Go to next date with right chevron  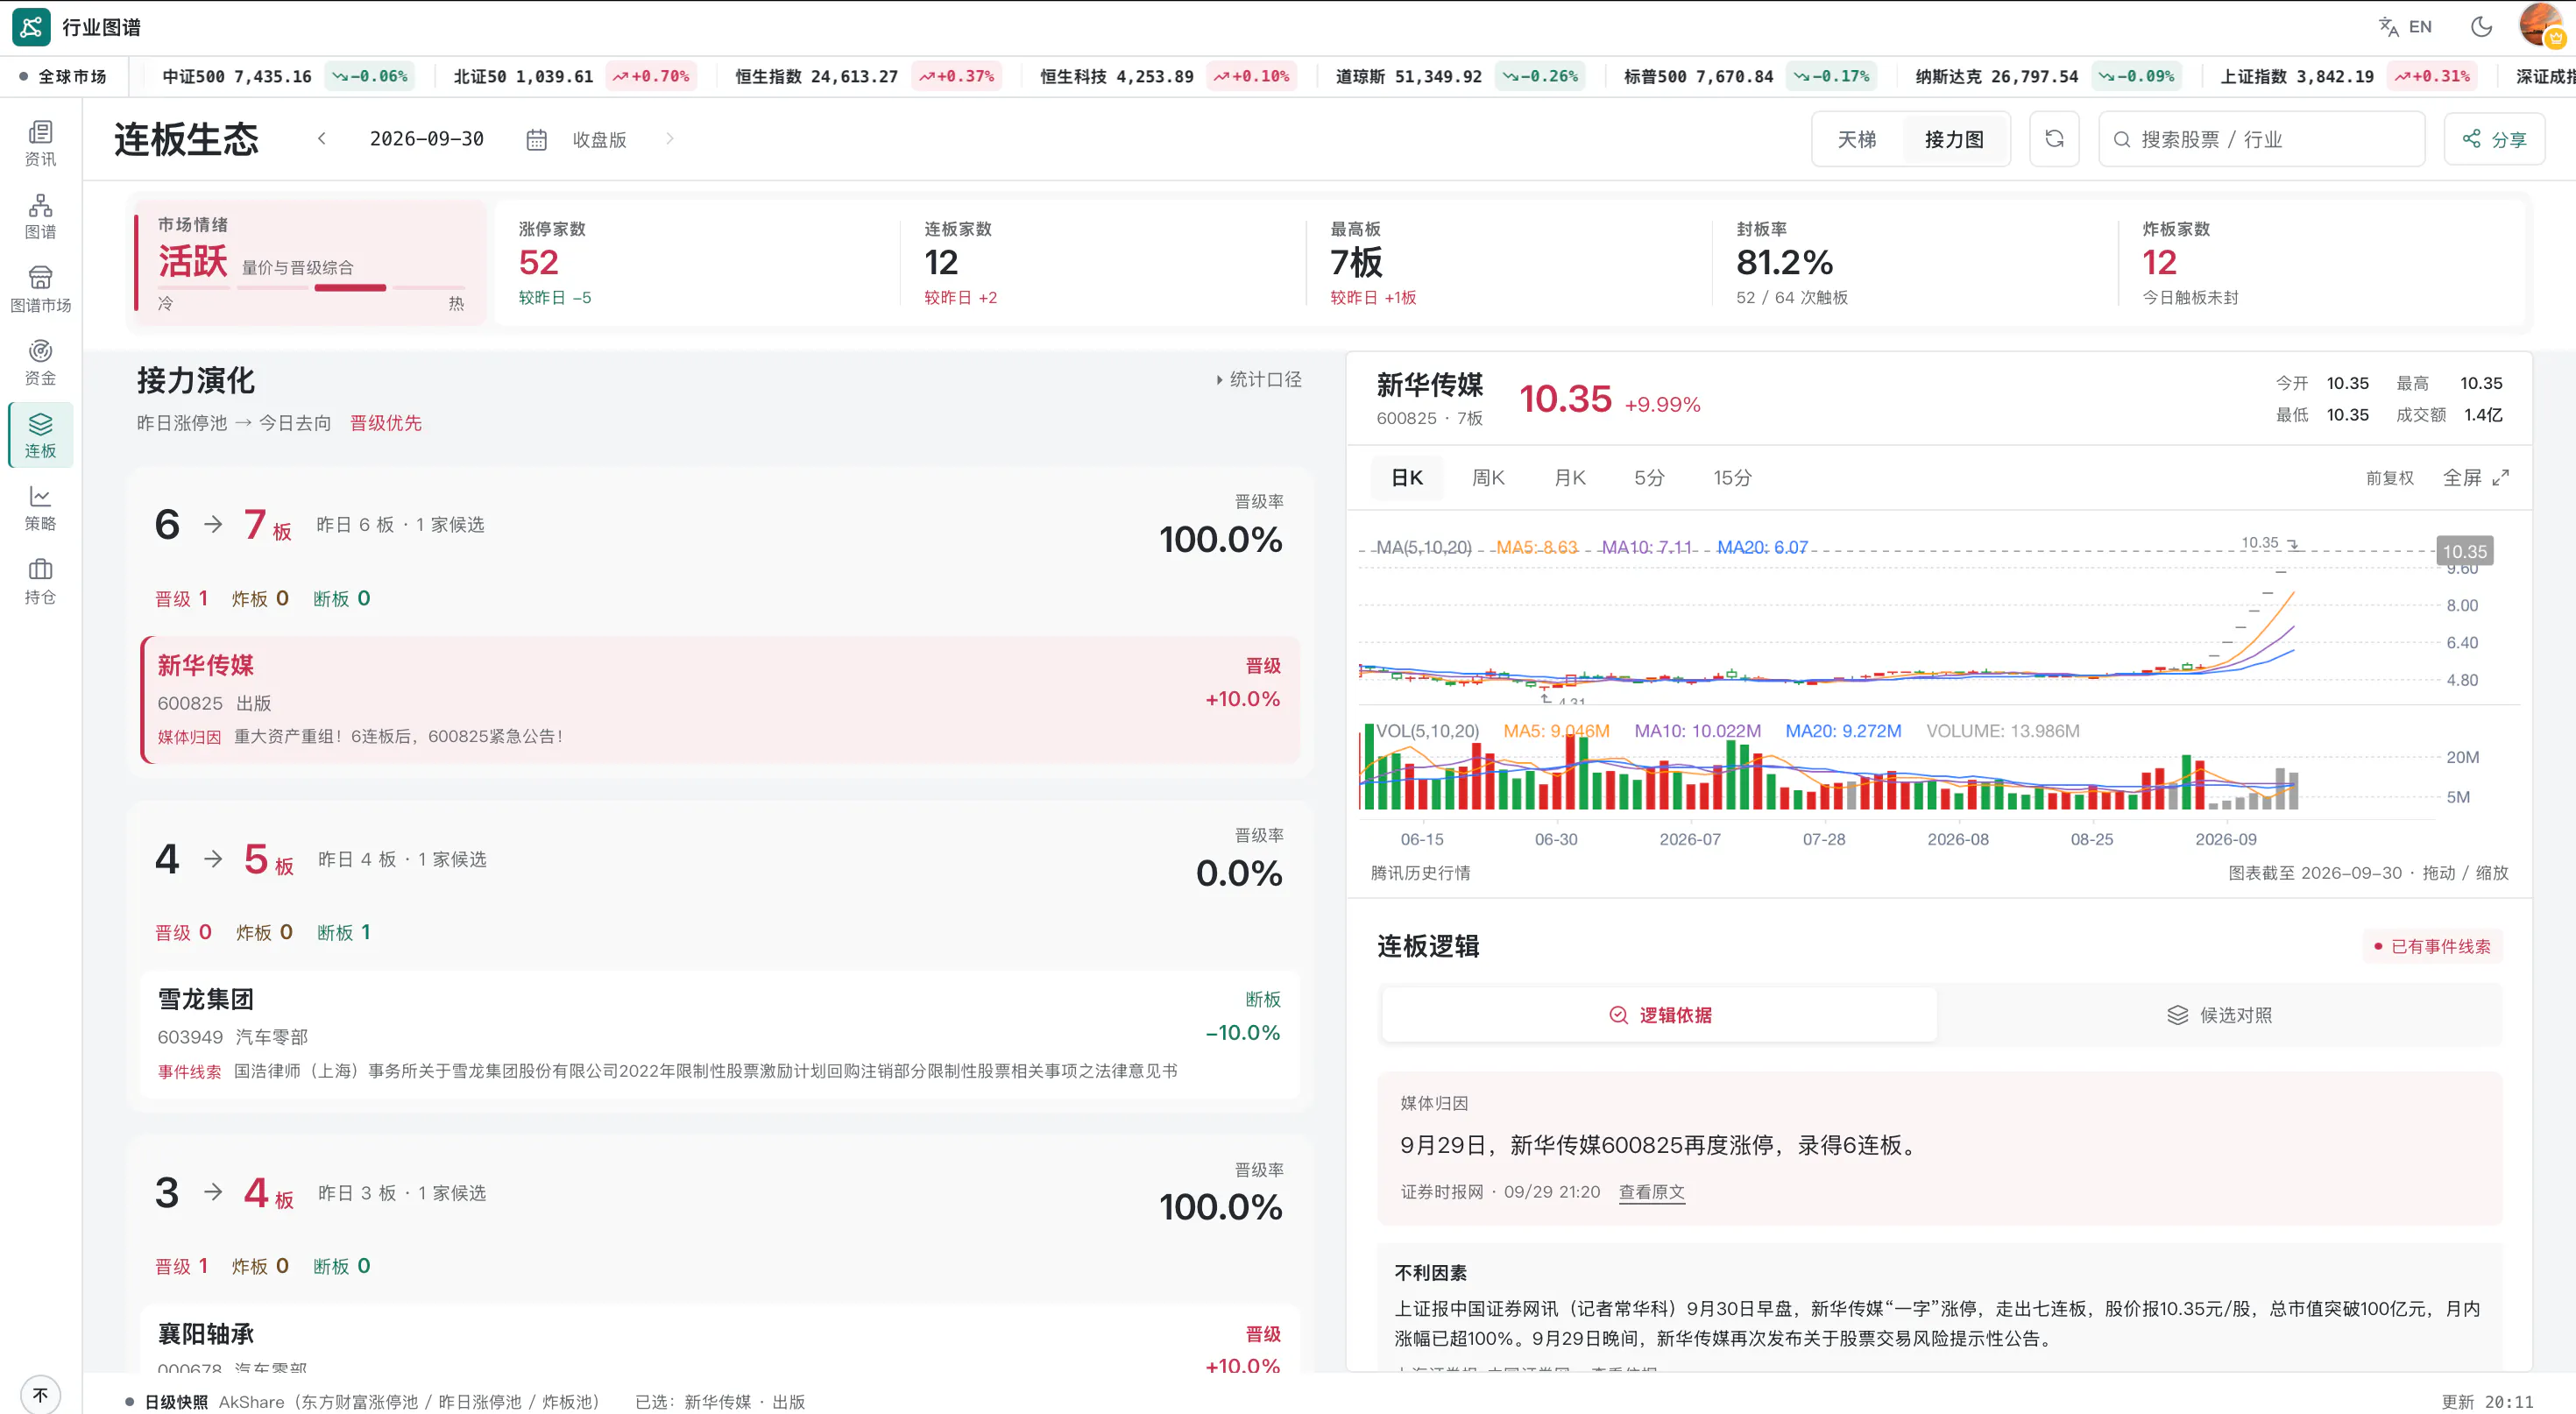point(669,139)
